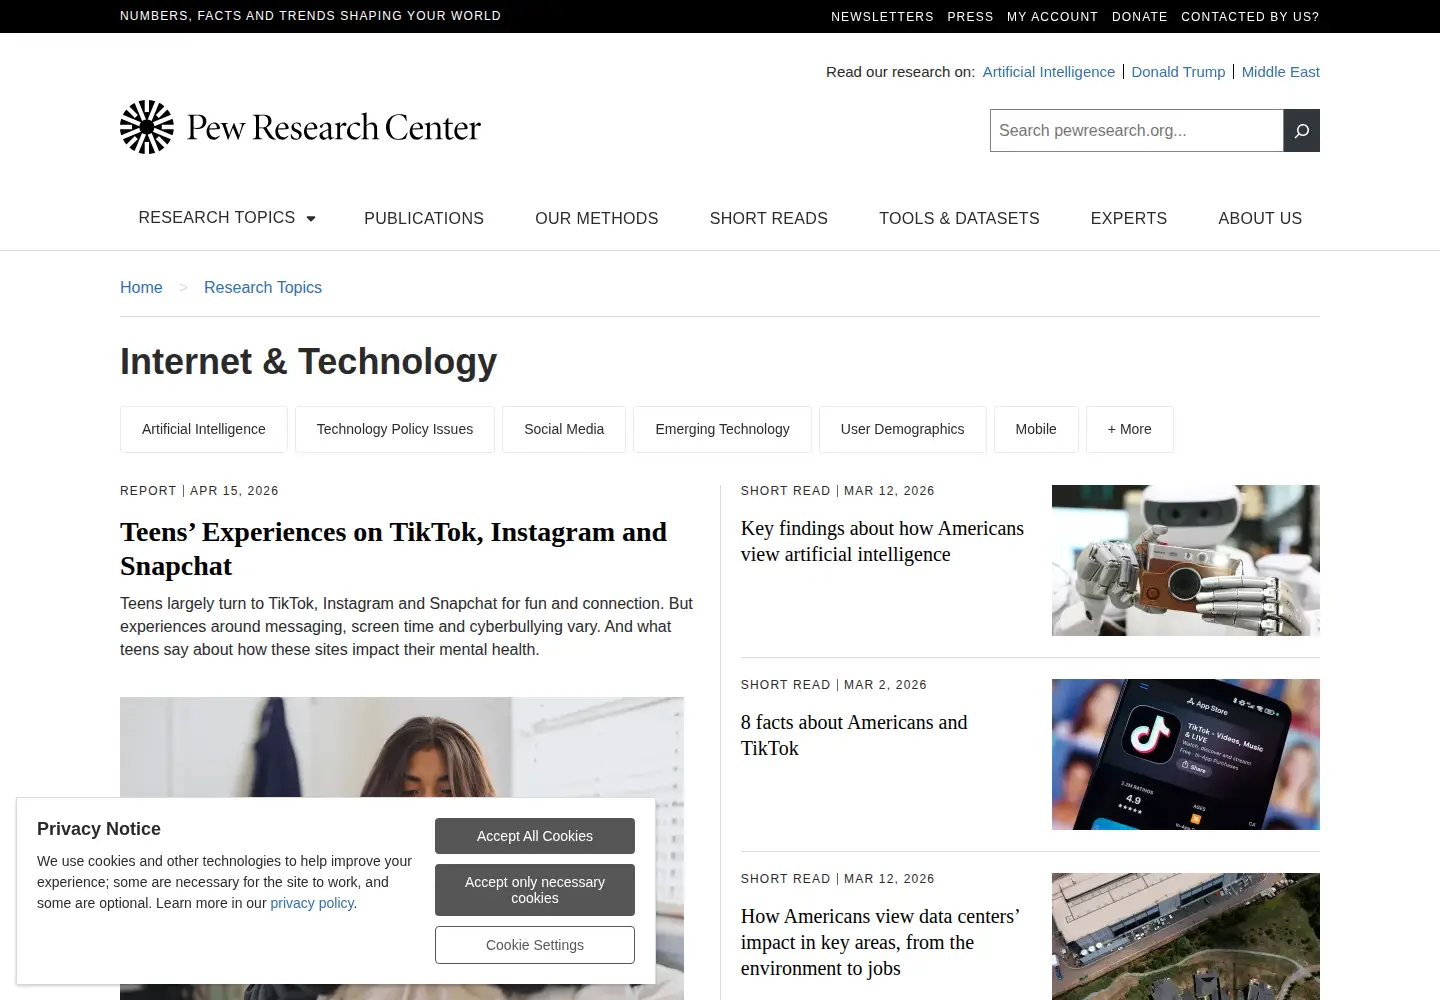The image size is (1440, 1000).
Task: Click the robot holding camera thumbnail
Action: pos(1186,560)
